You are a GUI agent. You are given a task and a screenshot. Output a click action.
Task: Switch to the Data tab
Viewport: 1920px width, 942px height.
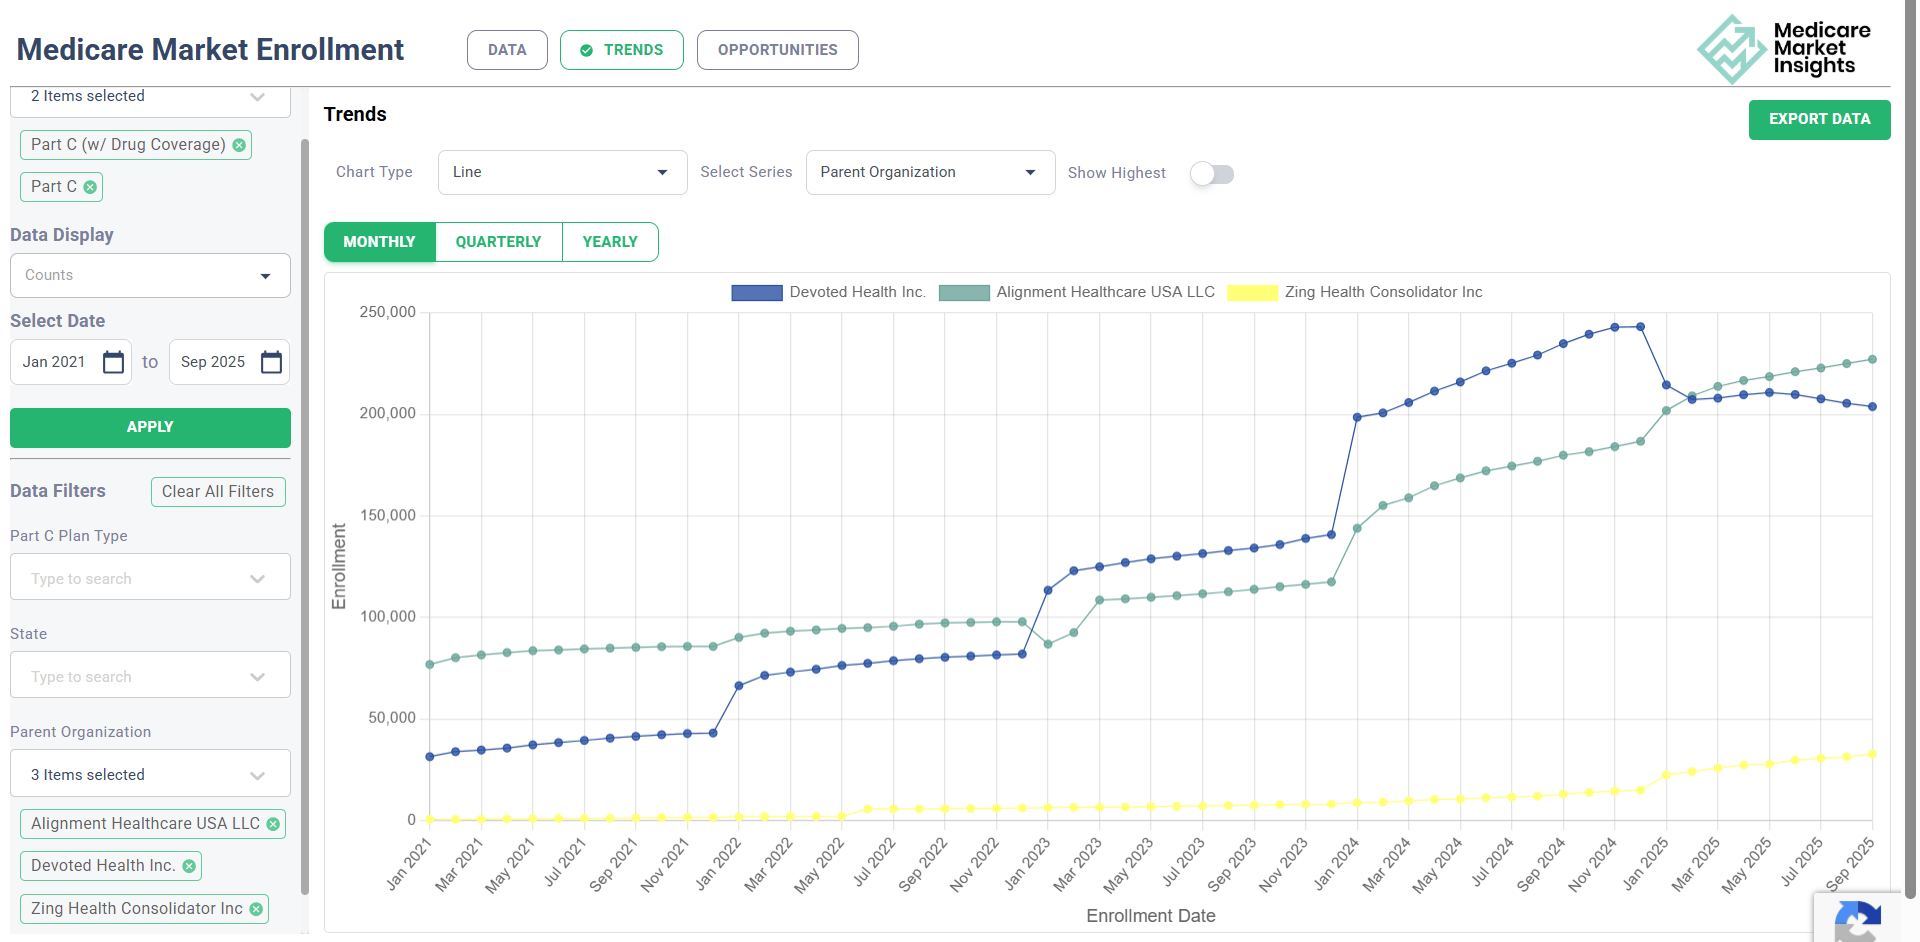507,50
